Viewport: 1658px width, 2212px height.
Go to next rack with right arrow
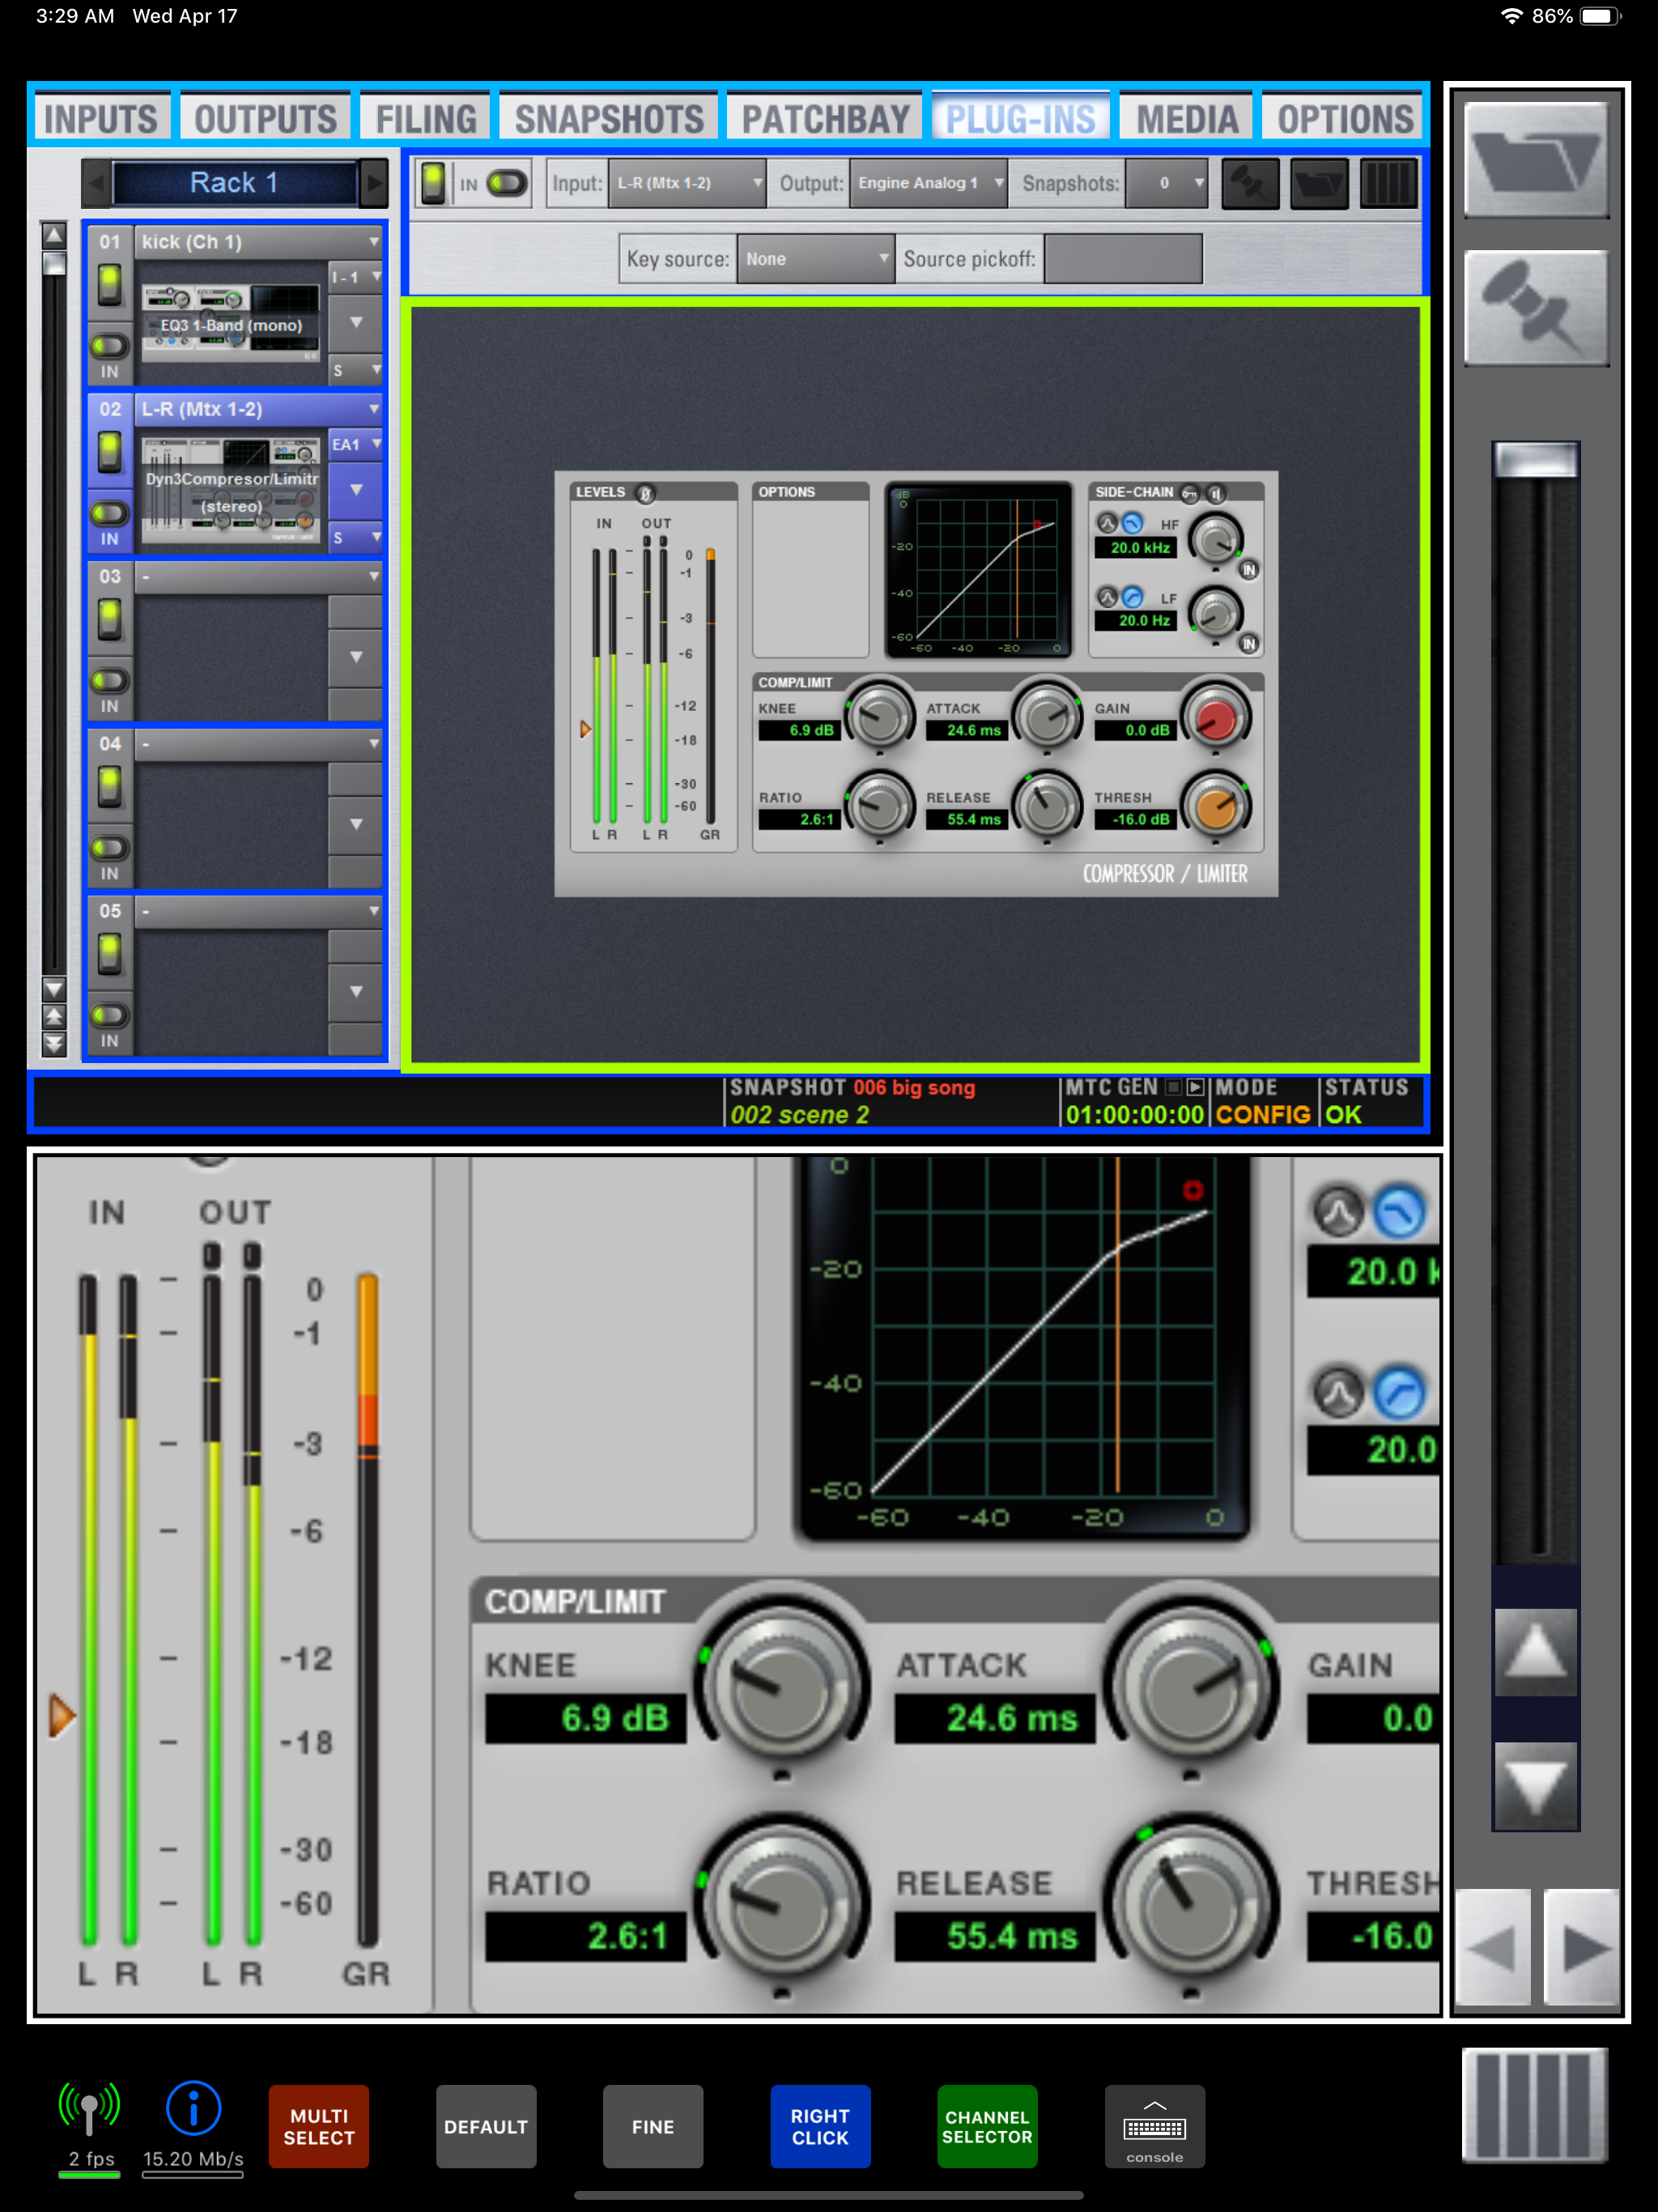click(374, 183)
